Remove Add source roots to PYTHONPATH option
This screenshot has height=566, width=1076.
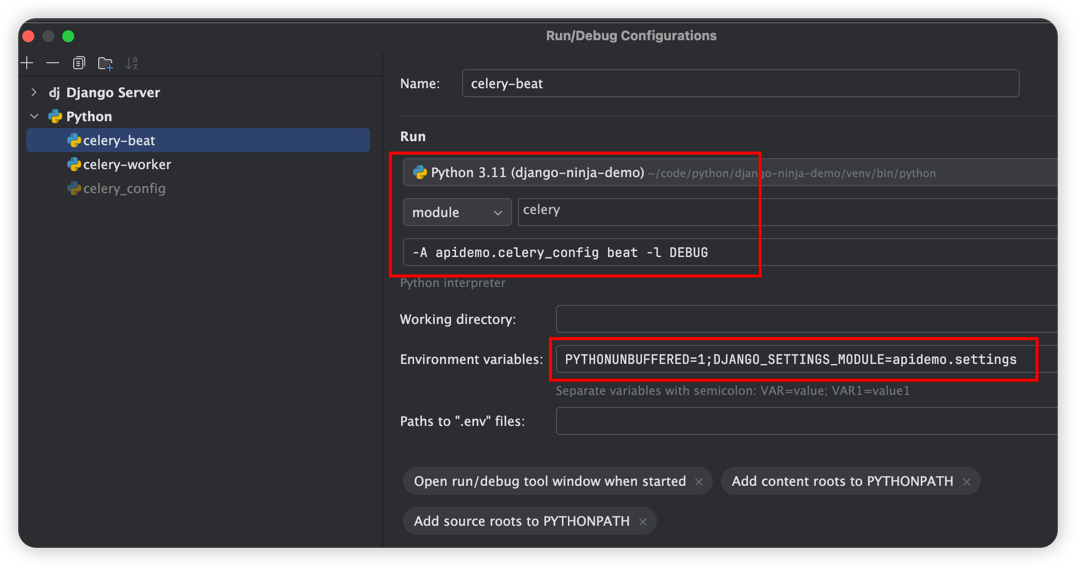[x=642, y=522]
